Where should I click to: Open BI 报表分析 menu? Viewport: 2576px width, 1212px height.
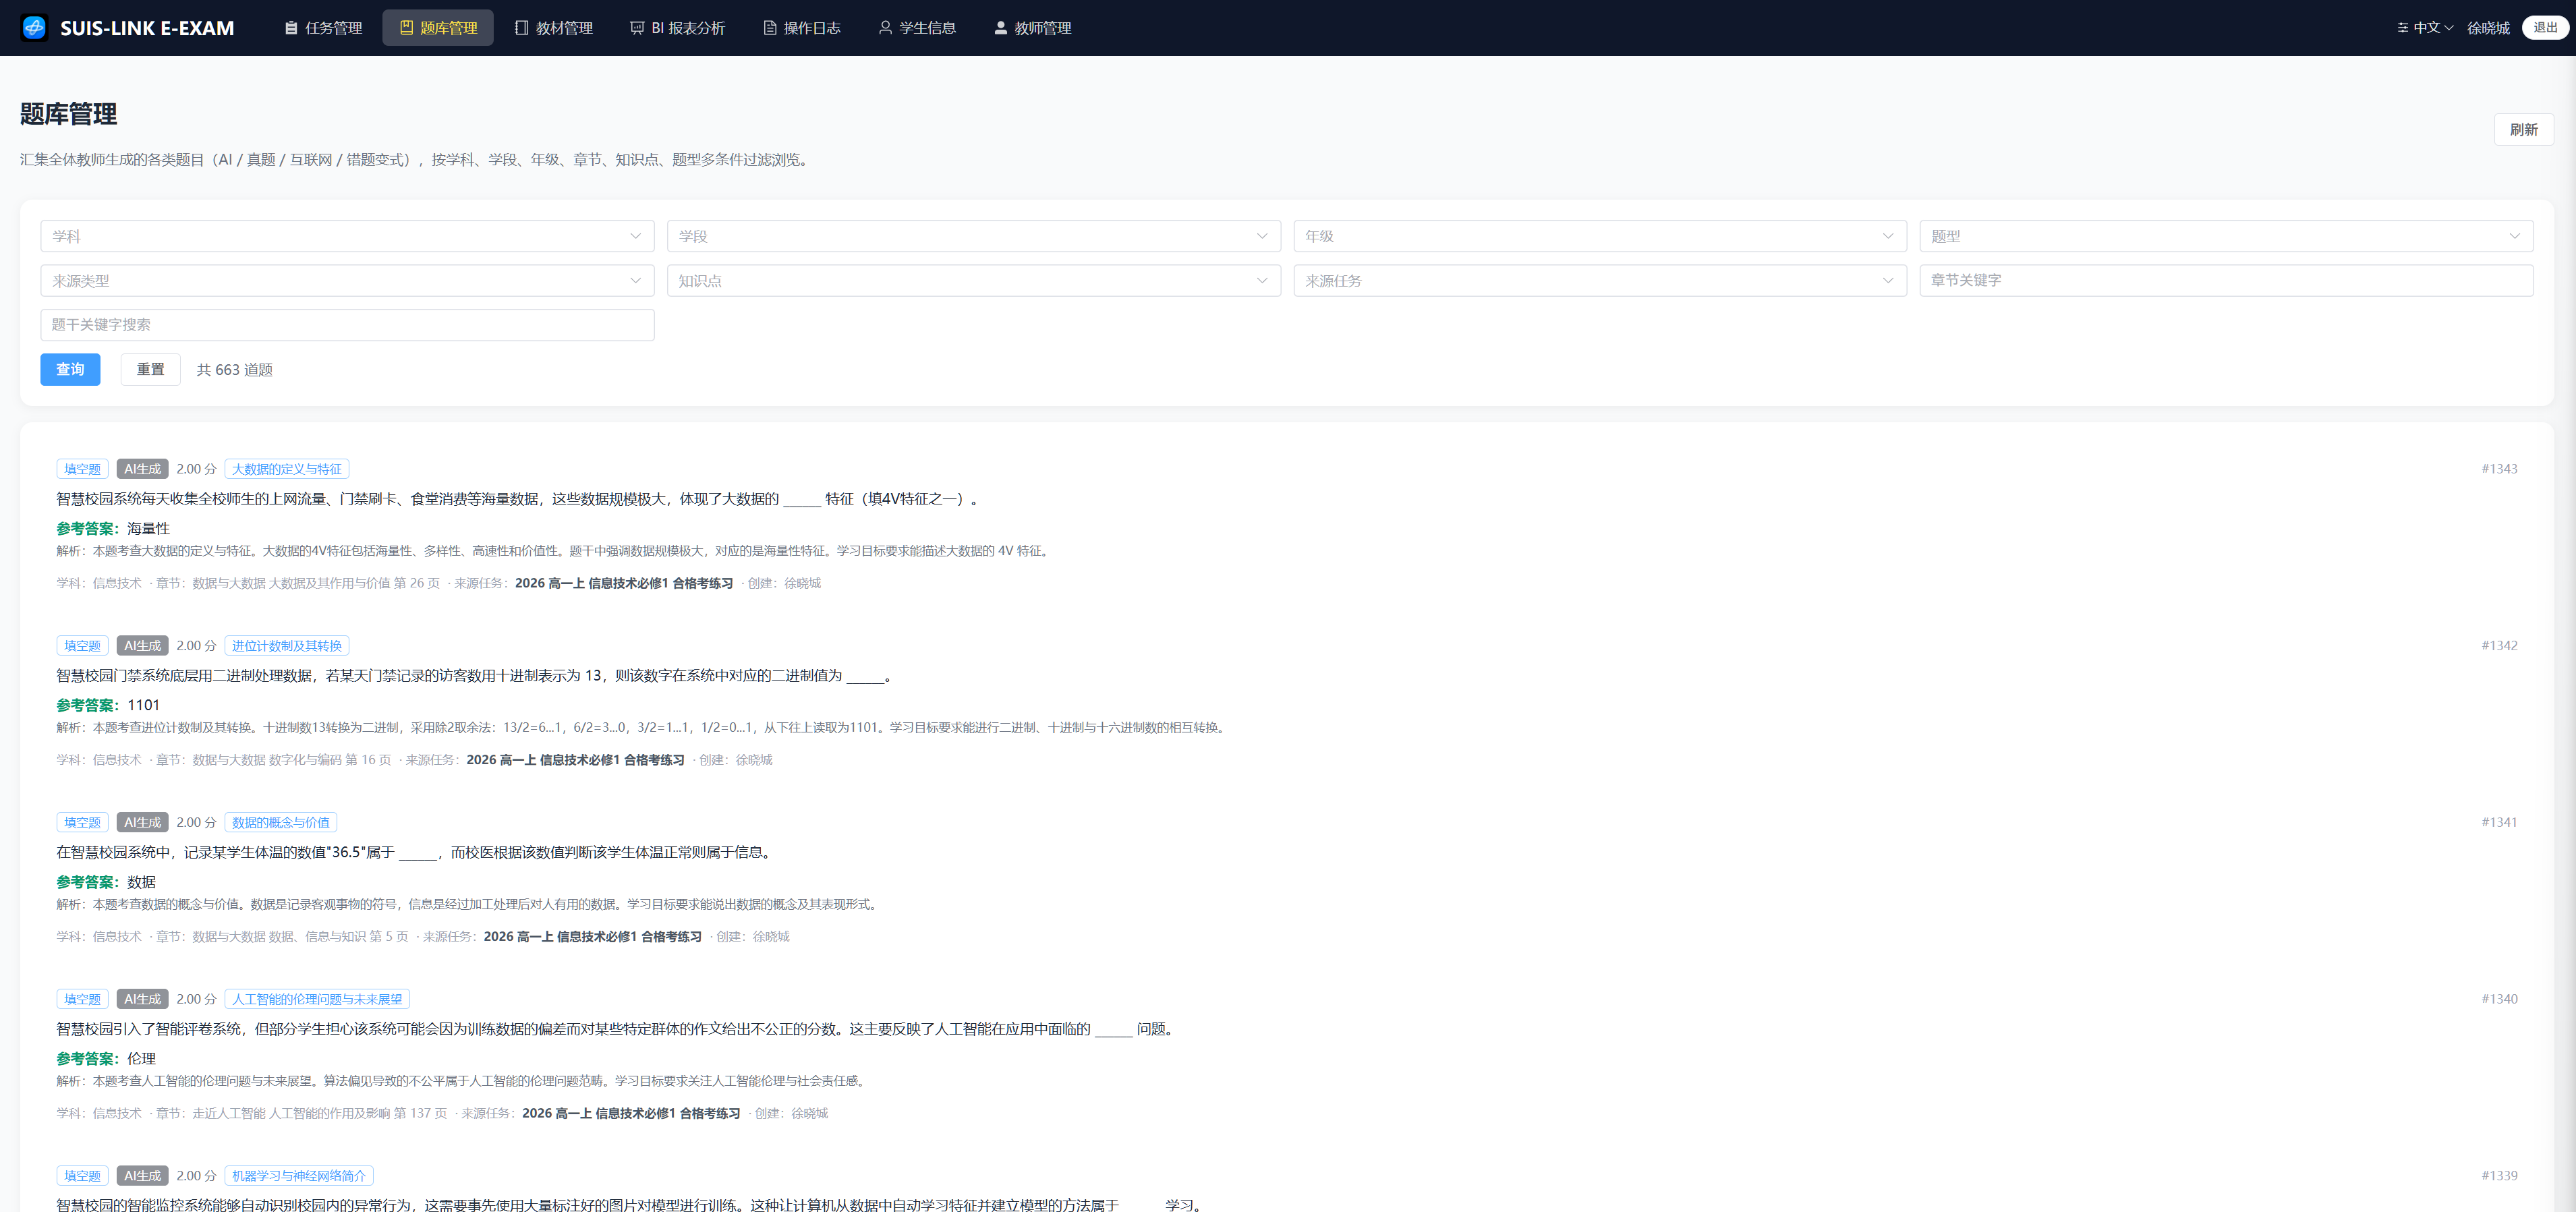[x=677, y=28]
